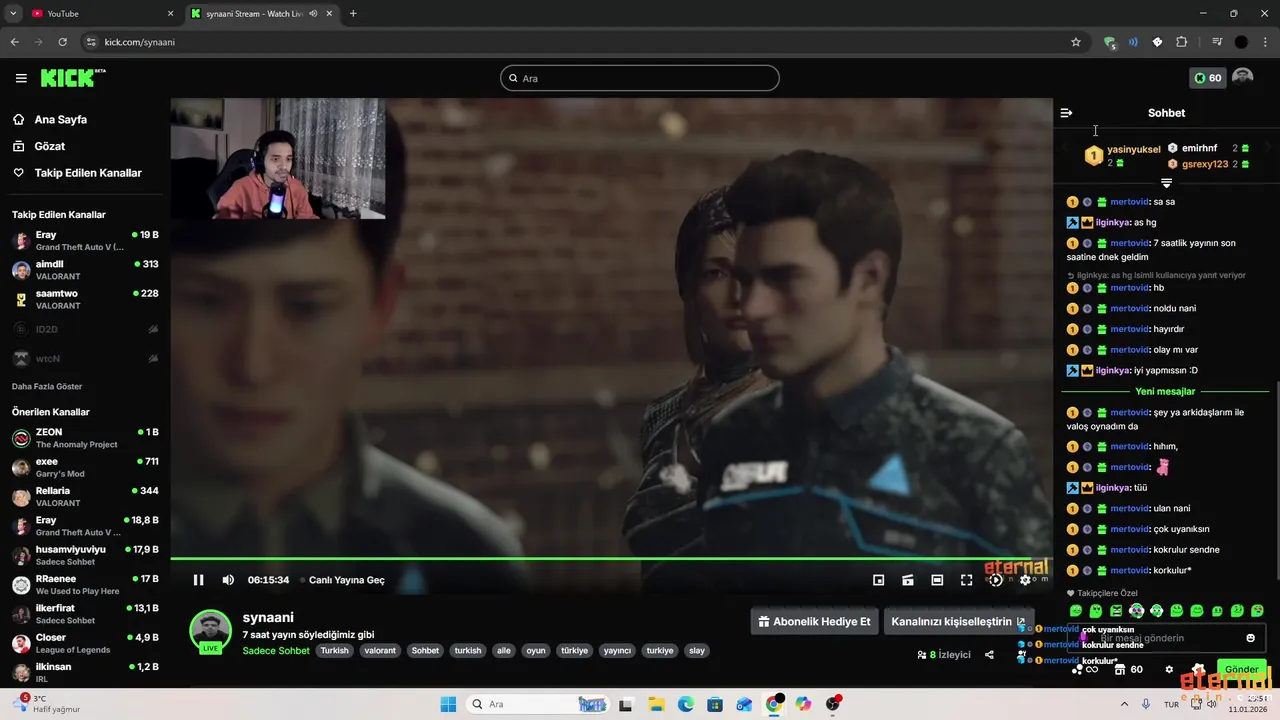Jump to live with Canlı Yayına Geç

(343, 580)
